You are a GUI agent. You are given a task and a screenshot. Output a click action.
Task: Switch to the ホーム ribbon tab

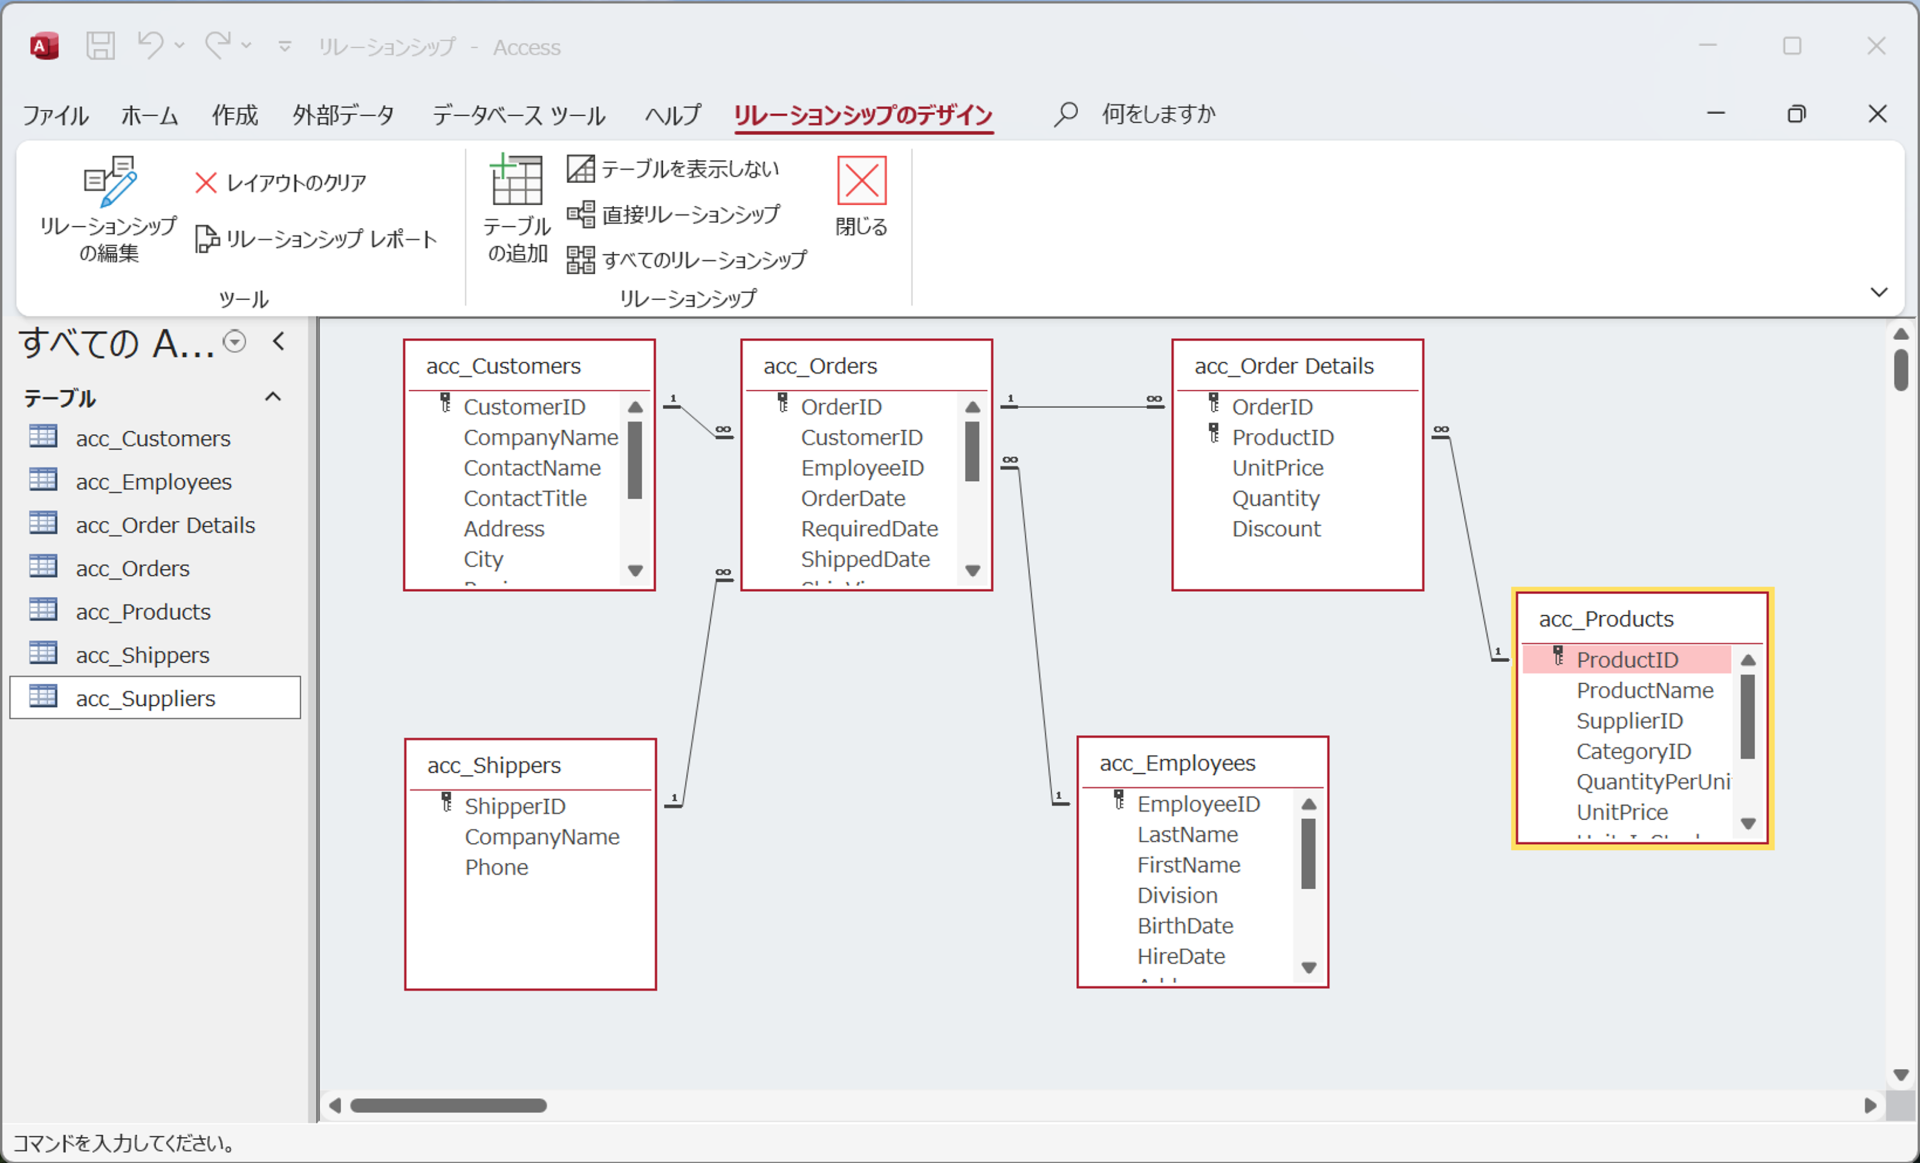[150, 115]
